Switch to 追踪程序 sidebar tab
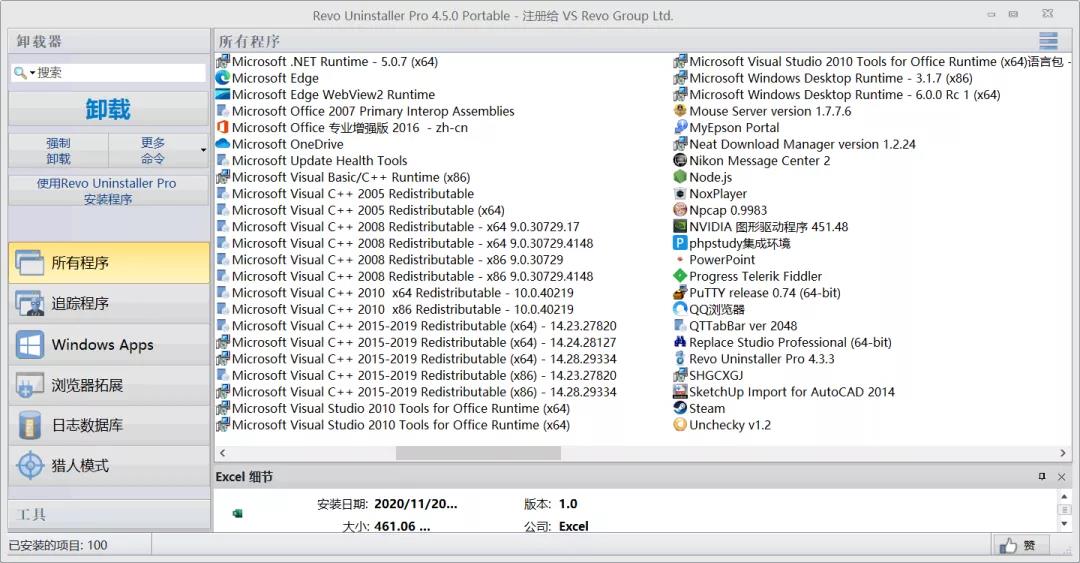This screenshot has height=563, width=1080. point(109,303)
